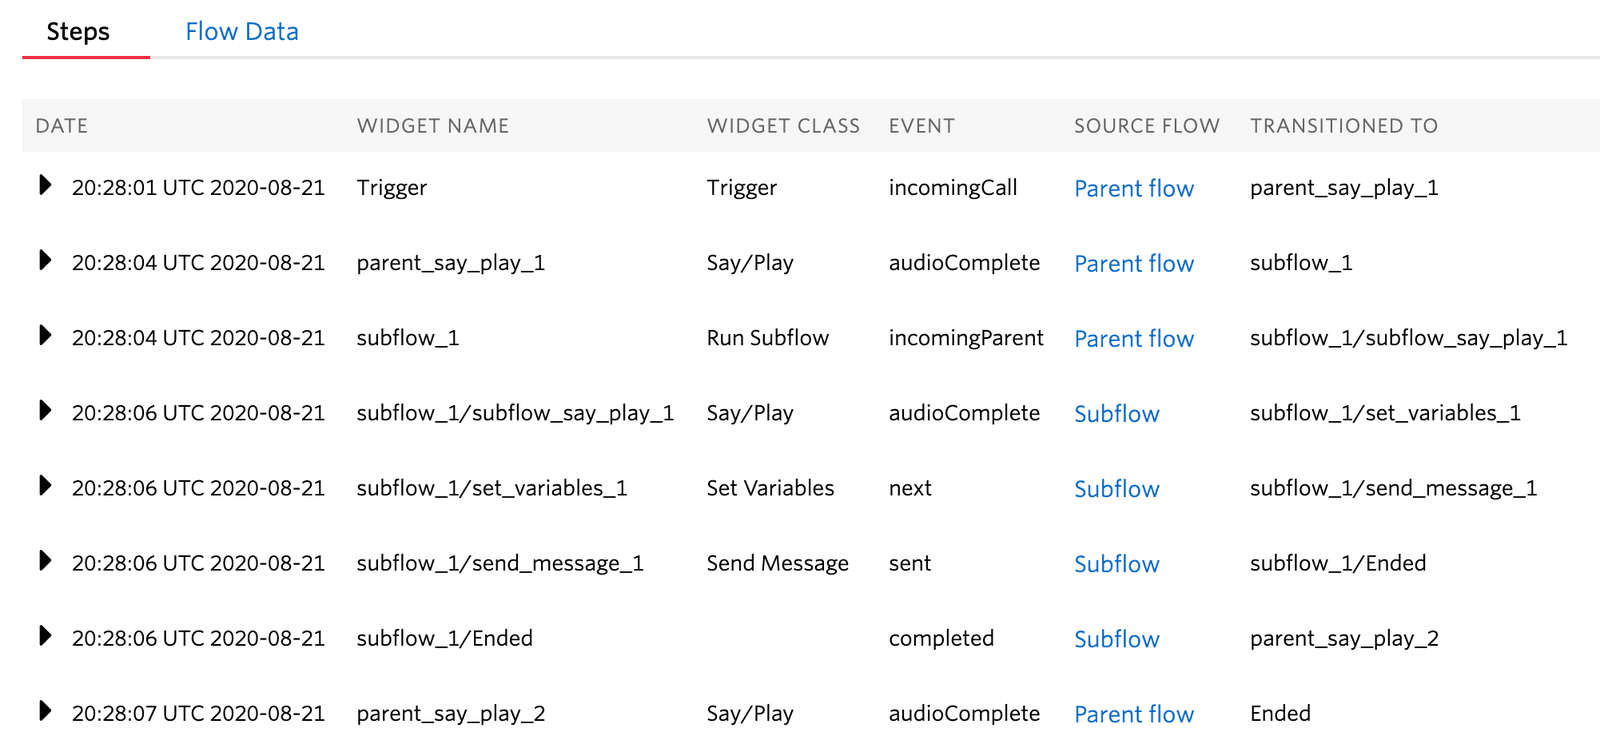This screenshot has width=1600, height=748.
Task: Open Parent flow link for subflow_1 row
Action: [x=1133, y=339]
